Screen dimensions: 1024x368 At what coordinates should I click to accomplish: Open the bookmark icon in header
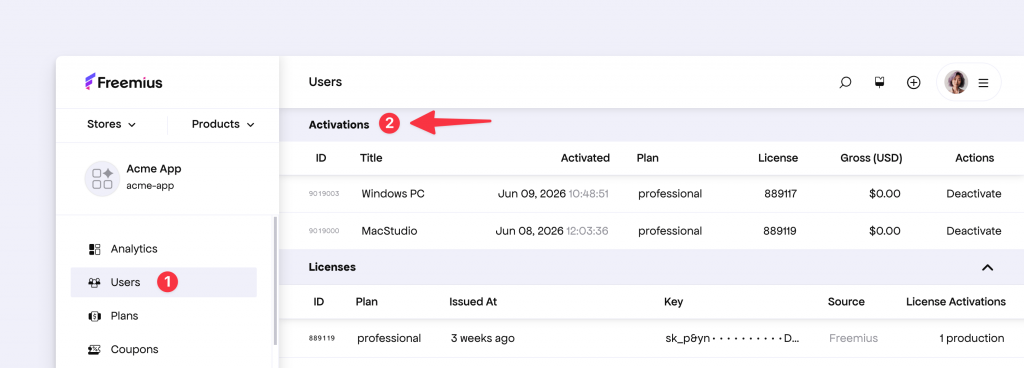coord(879,82)
